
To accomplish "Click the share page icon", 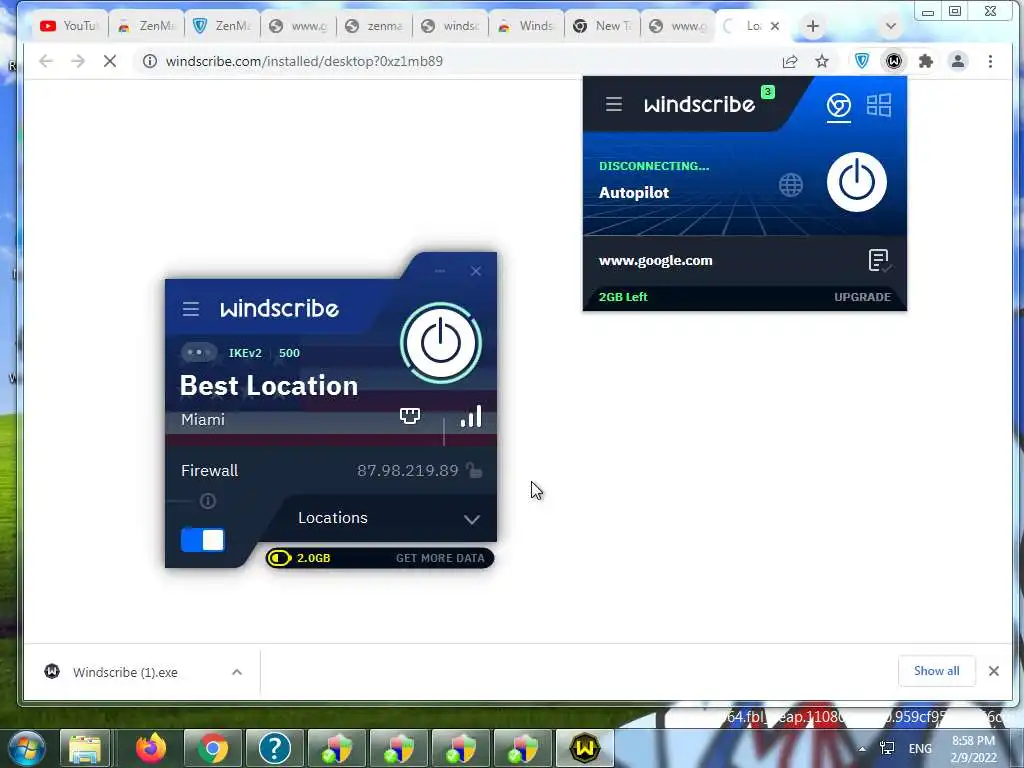I will coord(790,61).
